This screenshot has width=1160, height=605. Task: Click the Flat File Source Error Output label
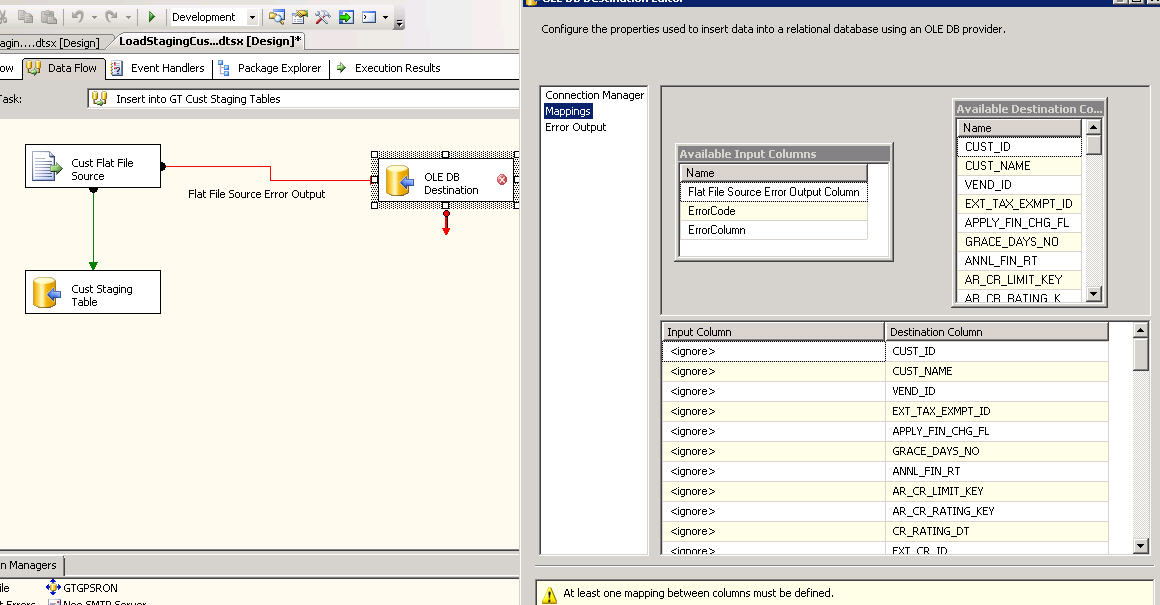click(257, 194)
